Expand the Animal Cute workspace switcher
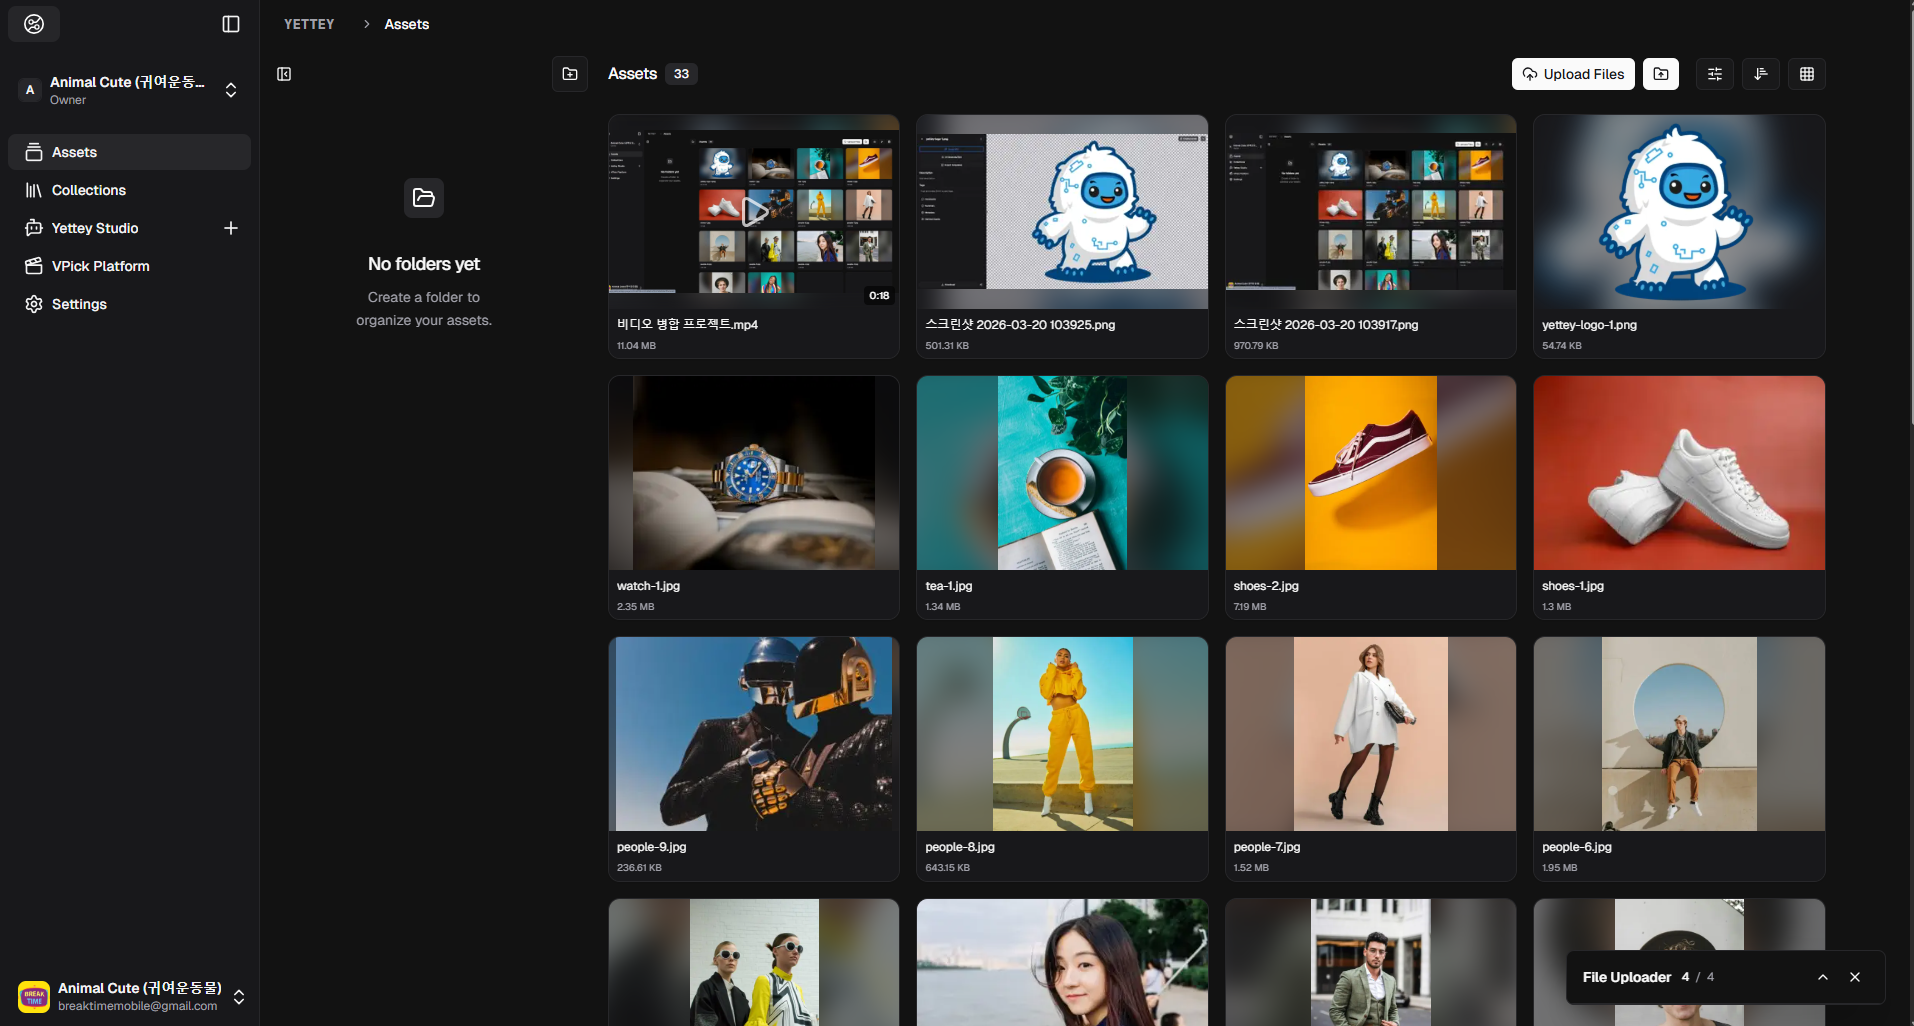This screenshot has width=1914, height=1026. [x=231, y=90]
